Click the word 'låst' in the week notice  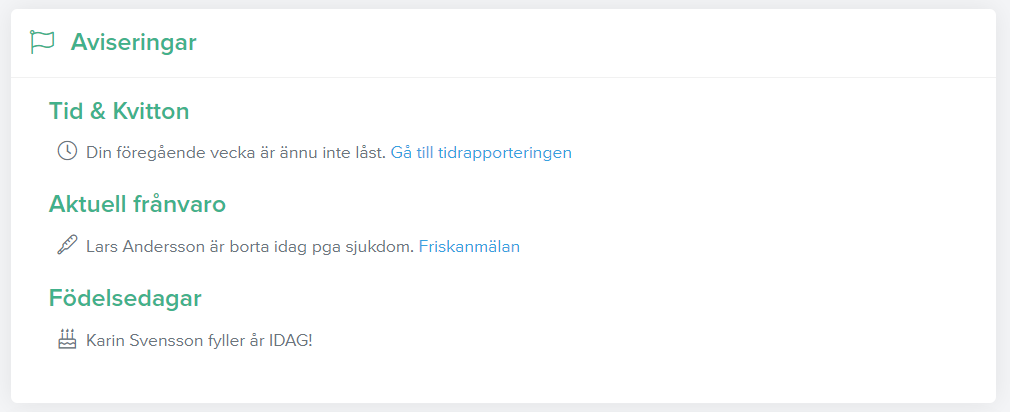coord(369,153)
